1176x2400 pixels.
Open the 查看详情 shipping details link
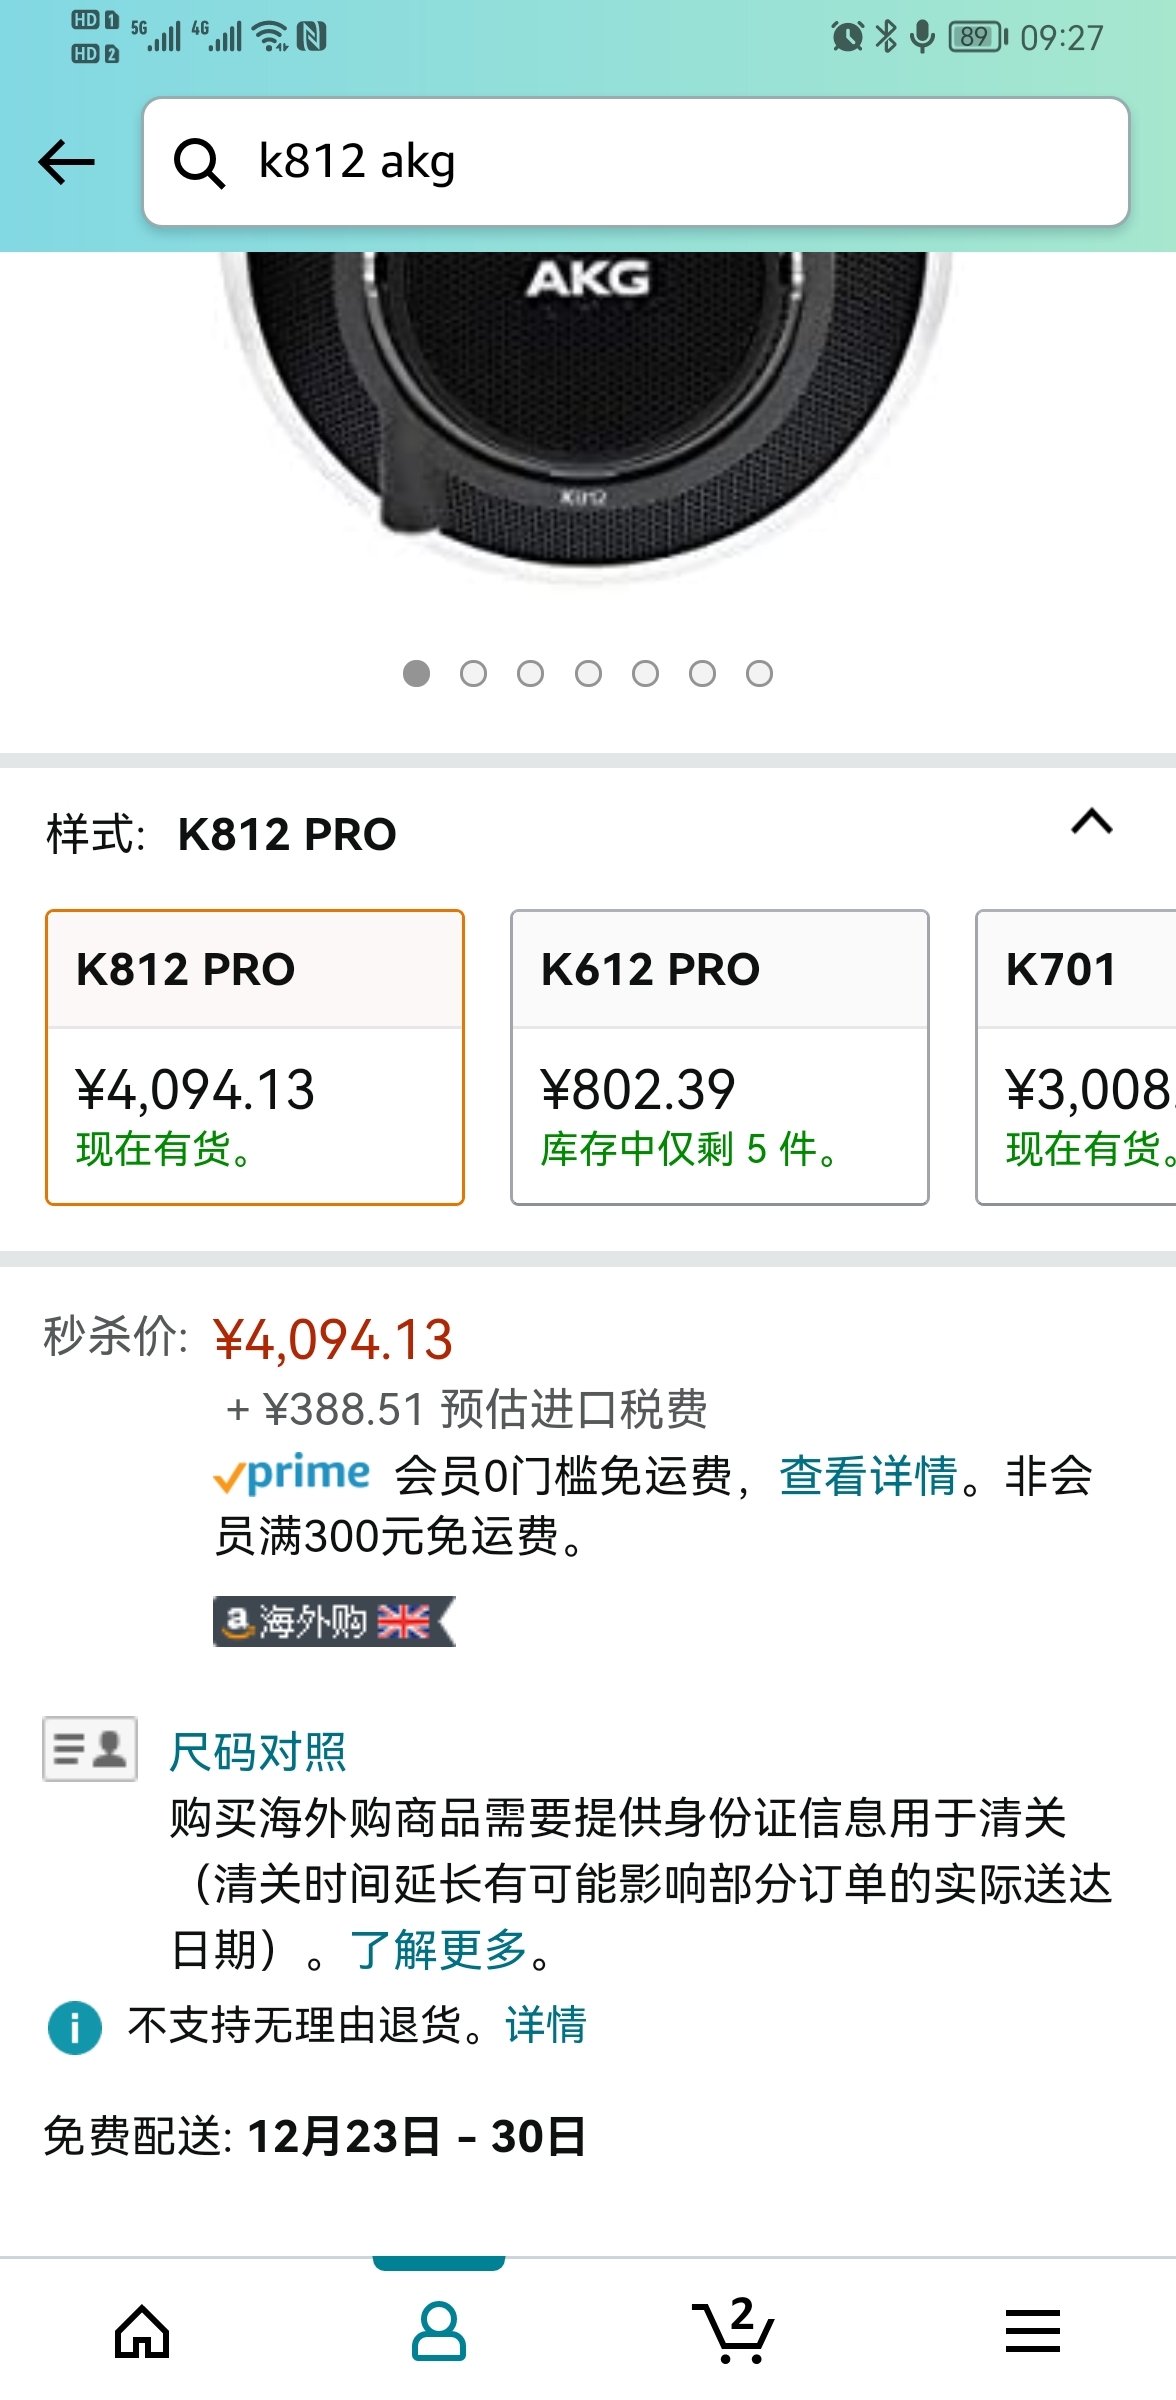click(868, 1476)
